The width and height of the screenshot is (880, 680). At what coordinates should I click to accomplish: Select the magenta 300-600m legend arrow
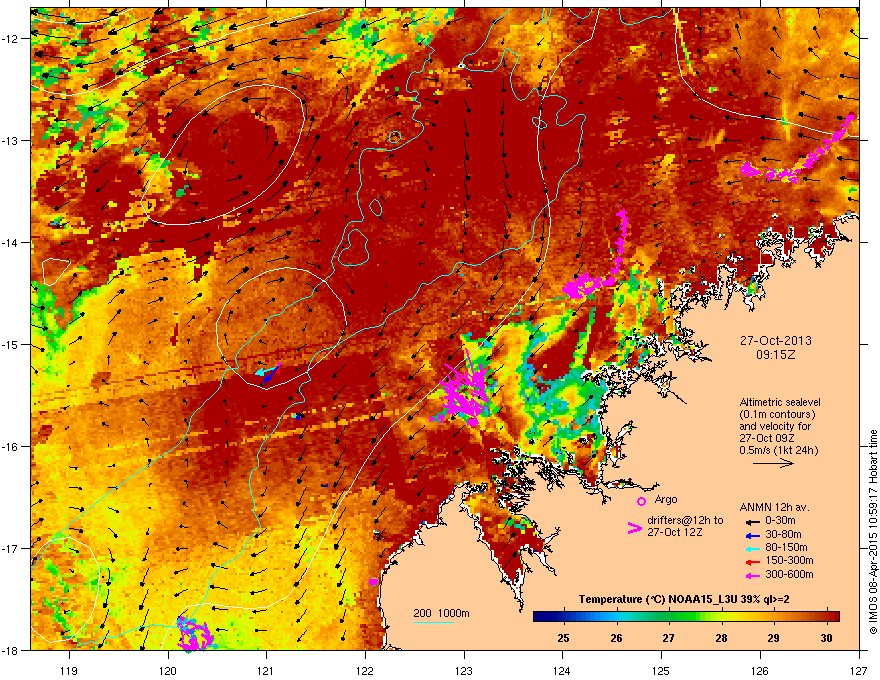click(752, 575)
